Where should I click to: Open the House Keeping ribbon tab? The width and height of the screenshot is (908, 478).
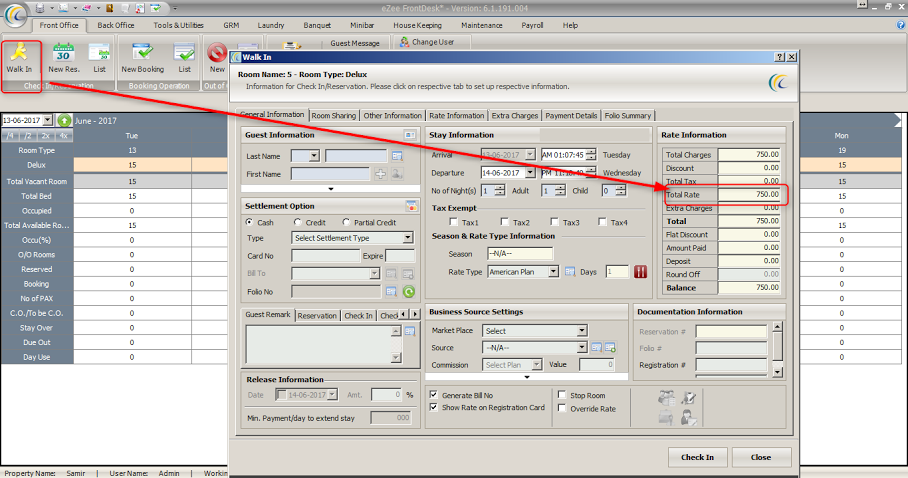click(x=418, y=25)
